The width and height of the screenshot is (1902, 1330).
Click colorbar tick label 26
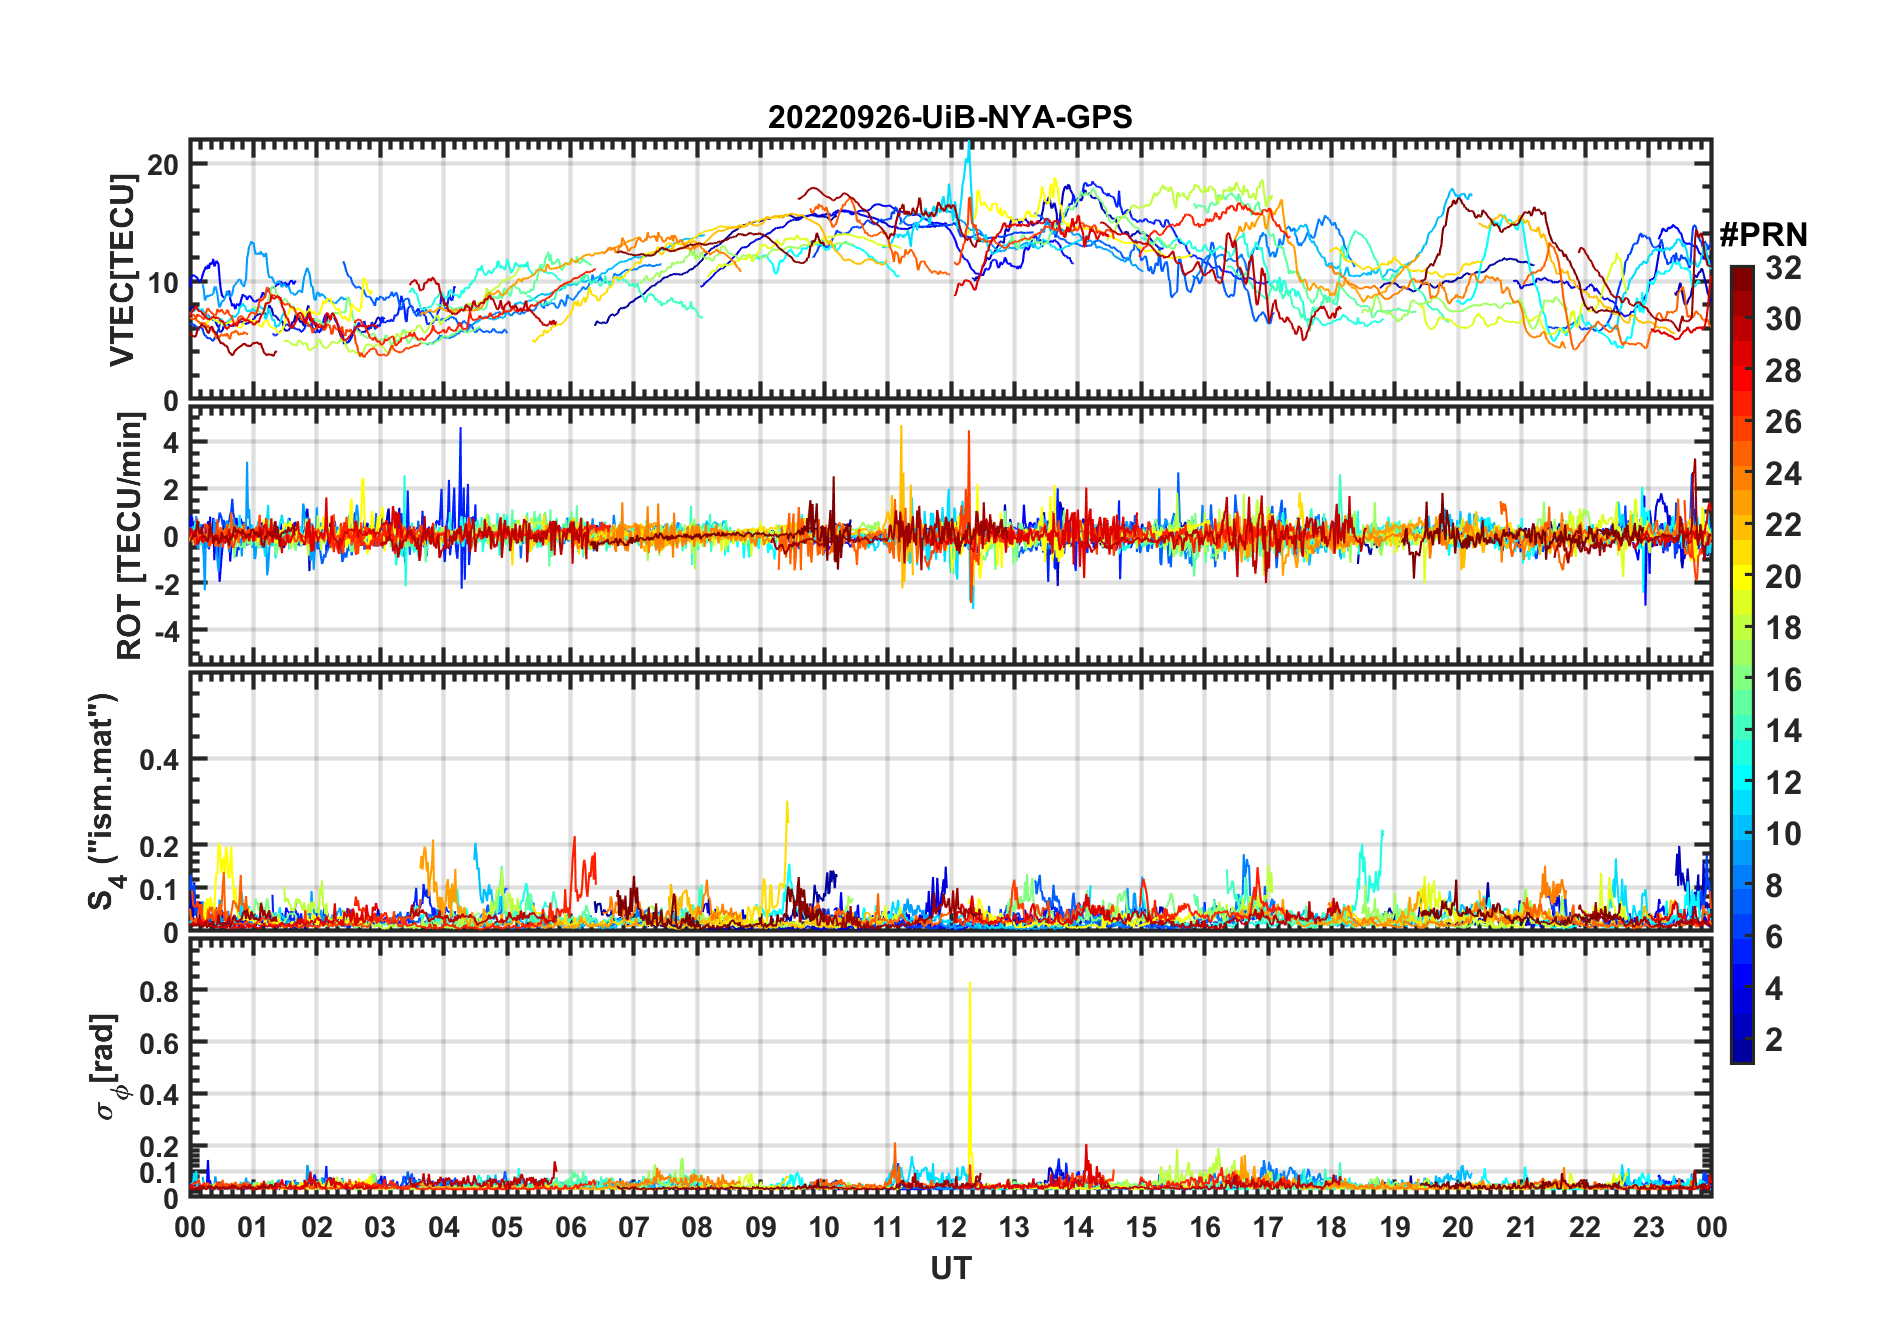click(1783, 422)
